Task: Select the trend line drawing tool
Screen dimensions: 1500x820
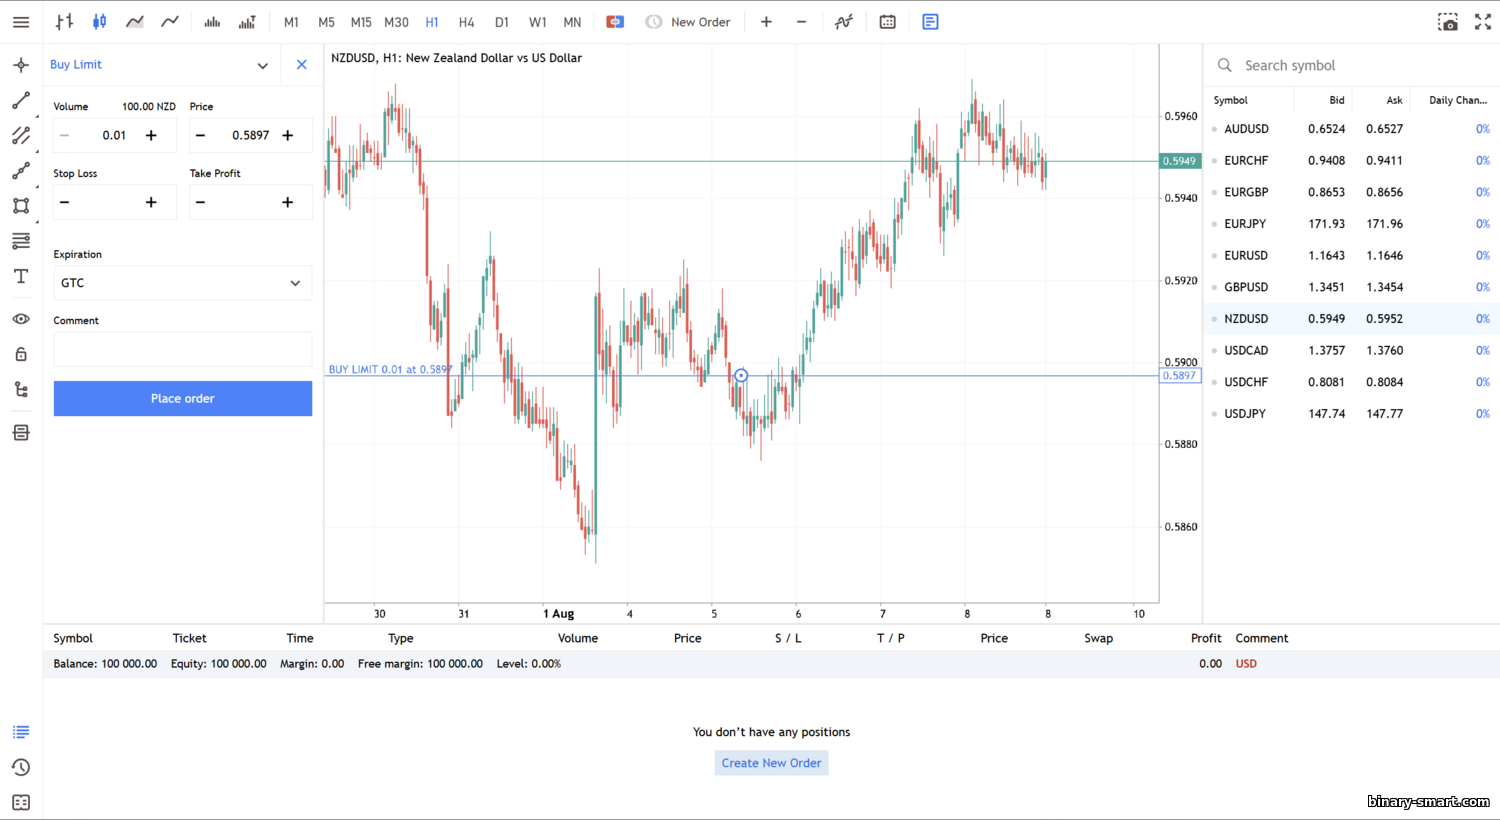Action: tap(21, 101)
